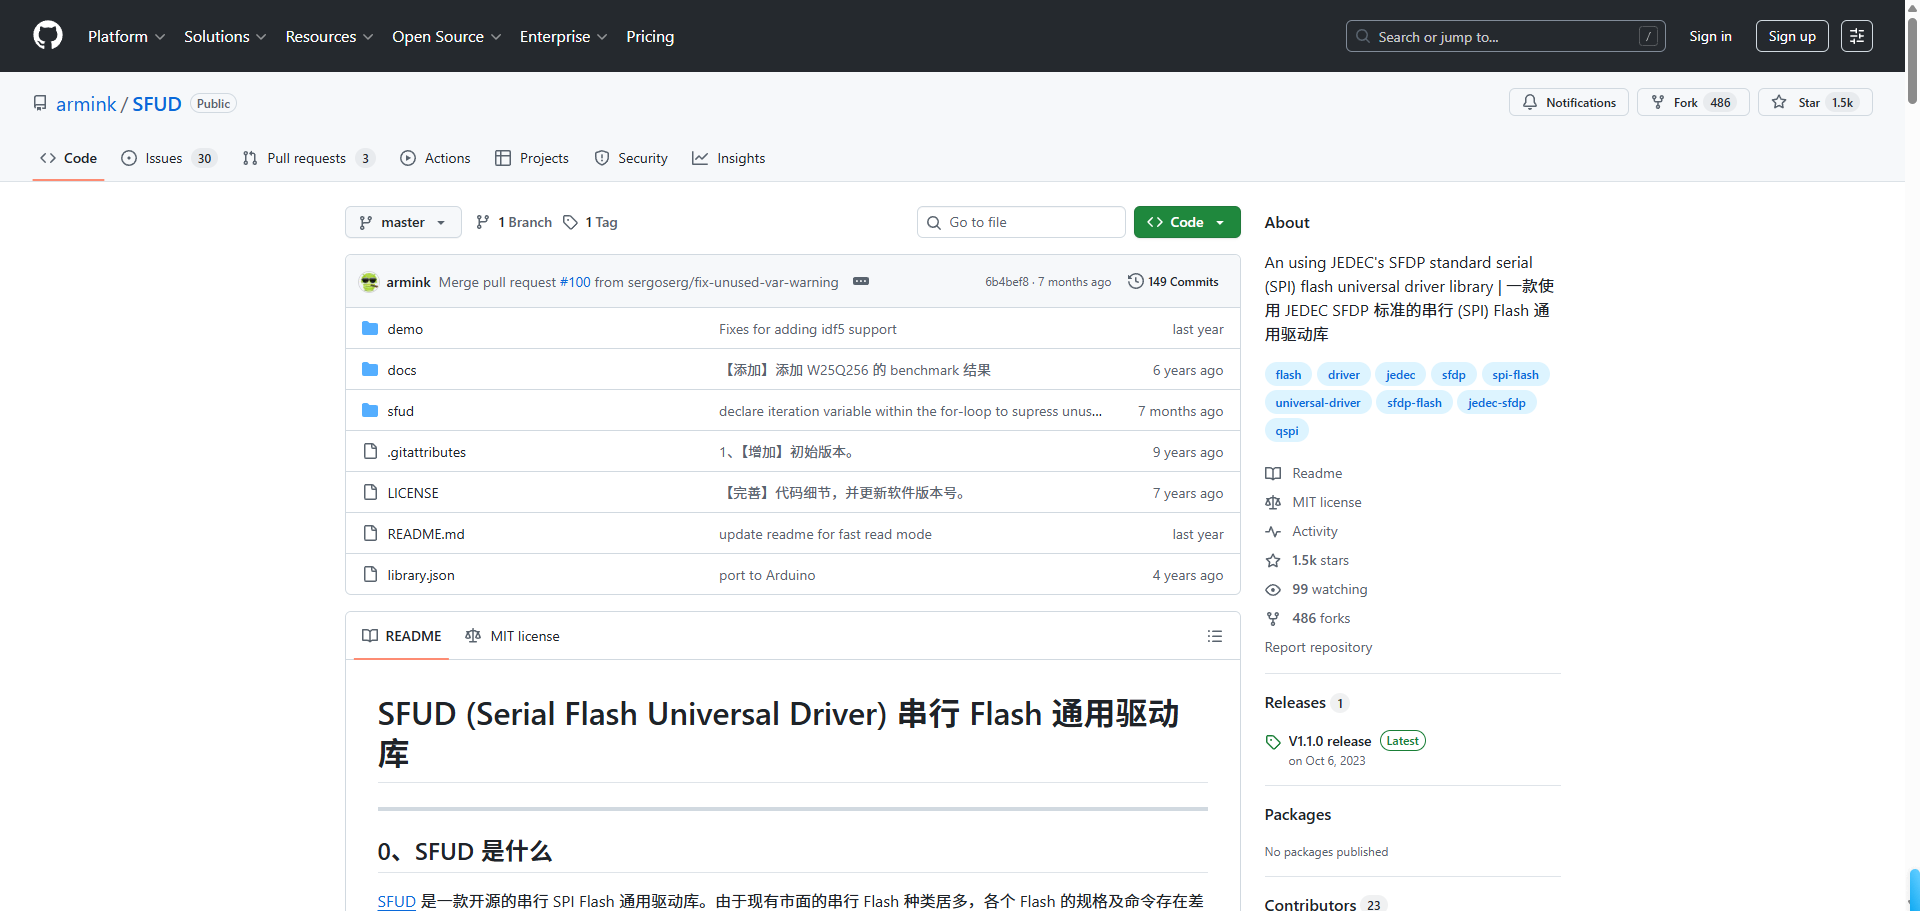
Task: Open the GitHub home logo
Action: [48, 36]
